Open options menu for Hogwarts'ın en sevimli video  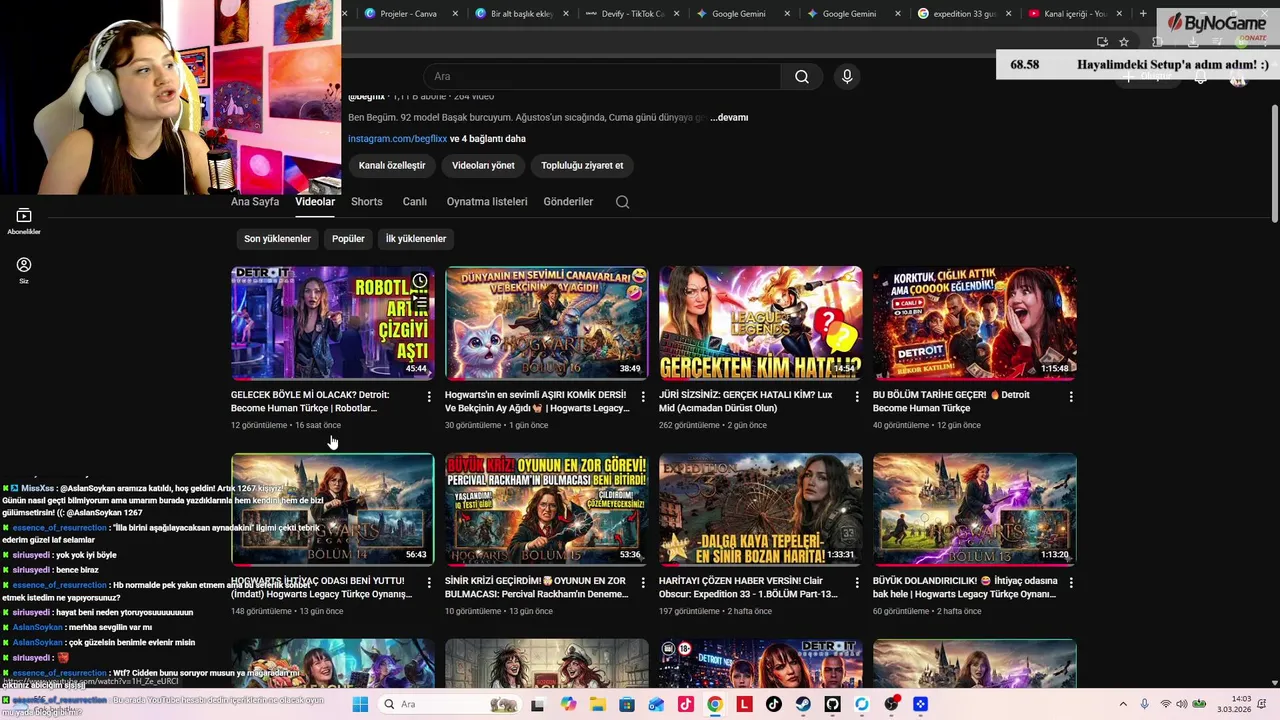click(x=643, y=397)
